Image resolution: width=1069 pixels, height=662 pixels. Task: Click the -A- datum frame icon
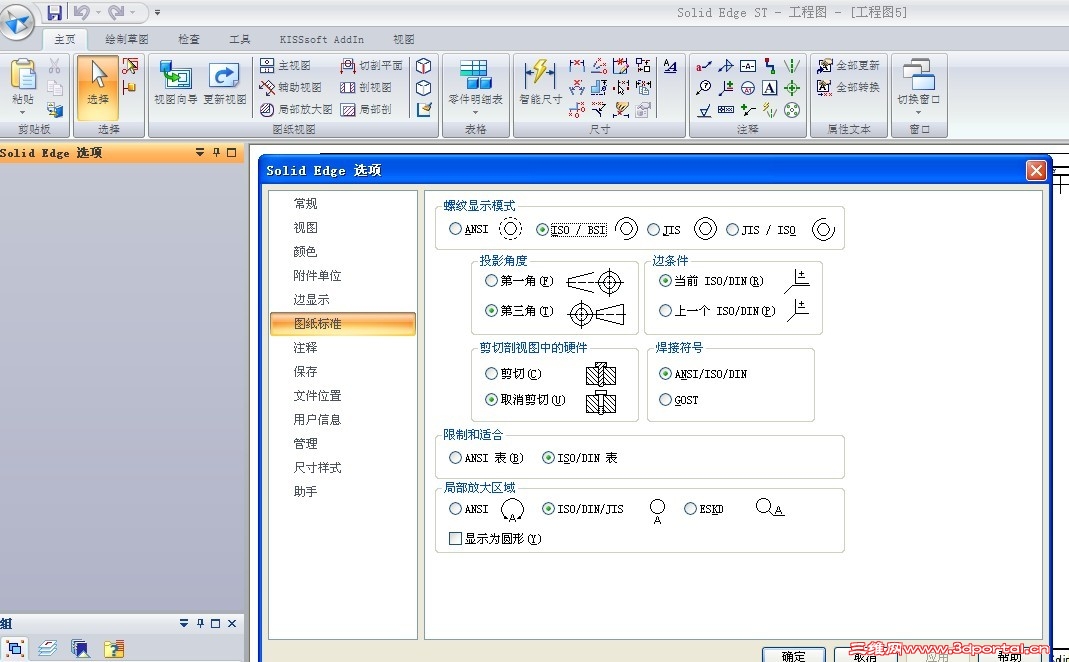[x=748, y=66]
